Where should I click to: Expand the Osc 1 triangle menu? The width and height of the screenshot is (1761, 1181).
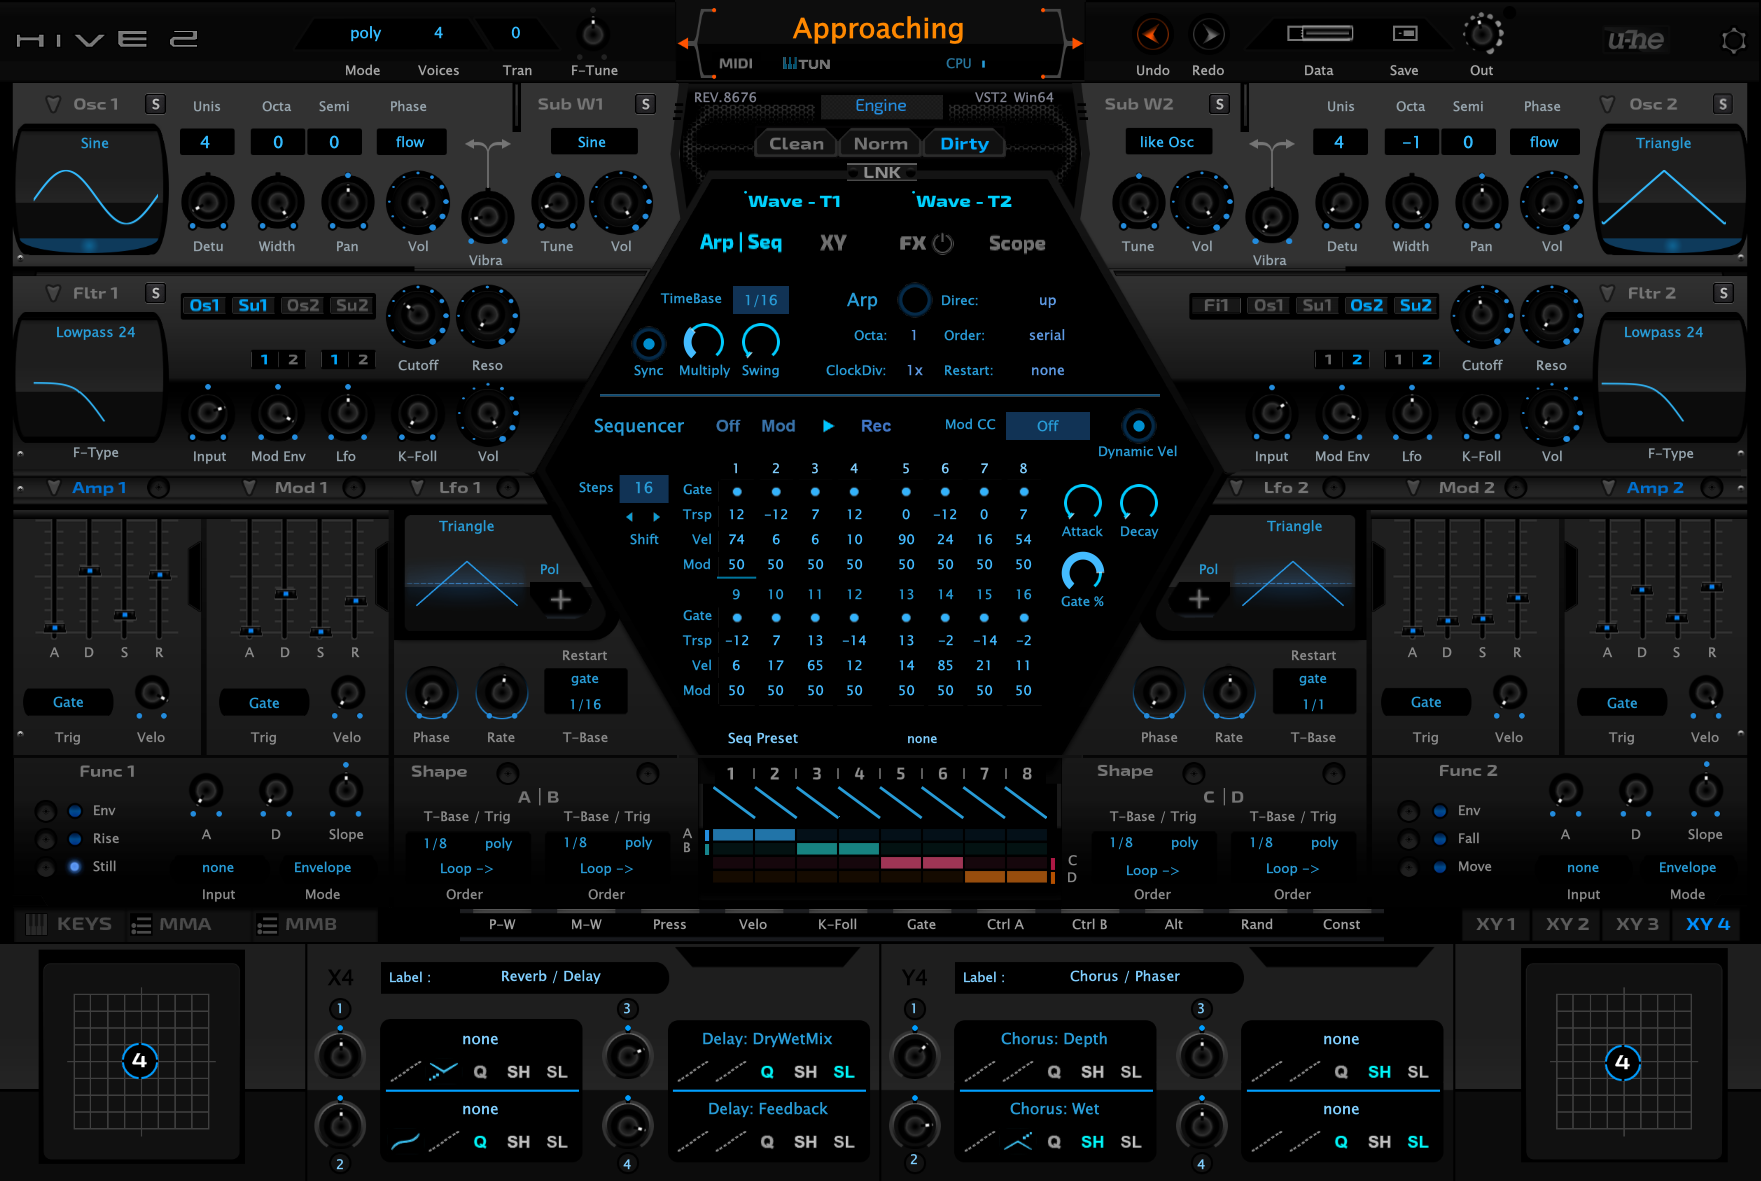coord(53,104)
